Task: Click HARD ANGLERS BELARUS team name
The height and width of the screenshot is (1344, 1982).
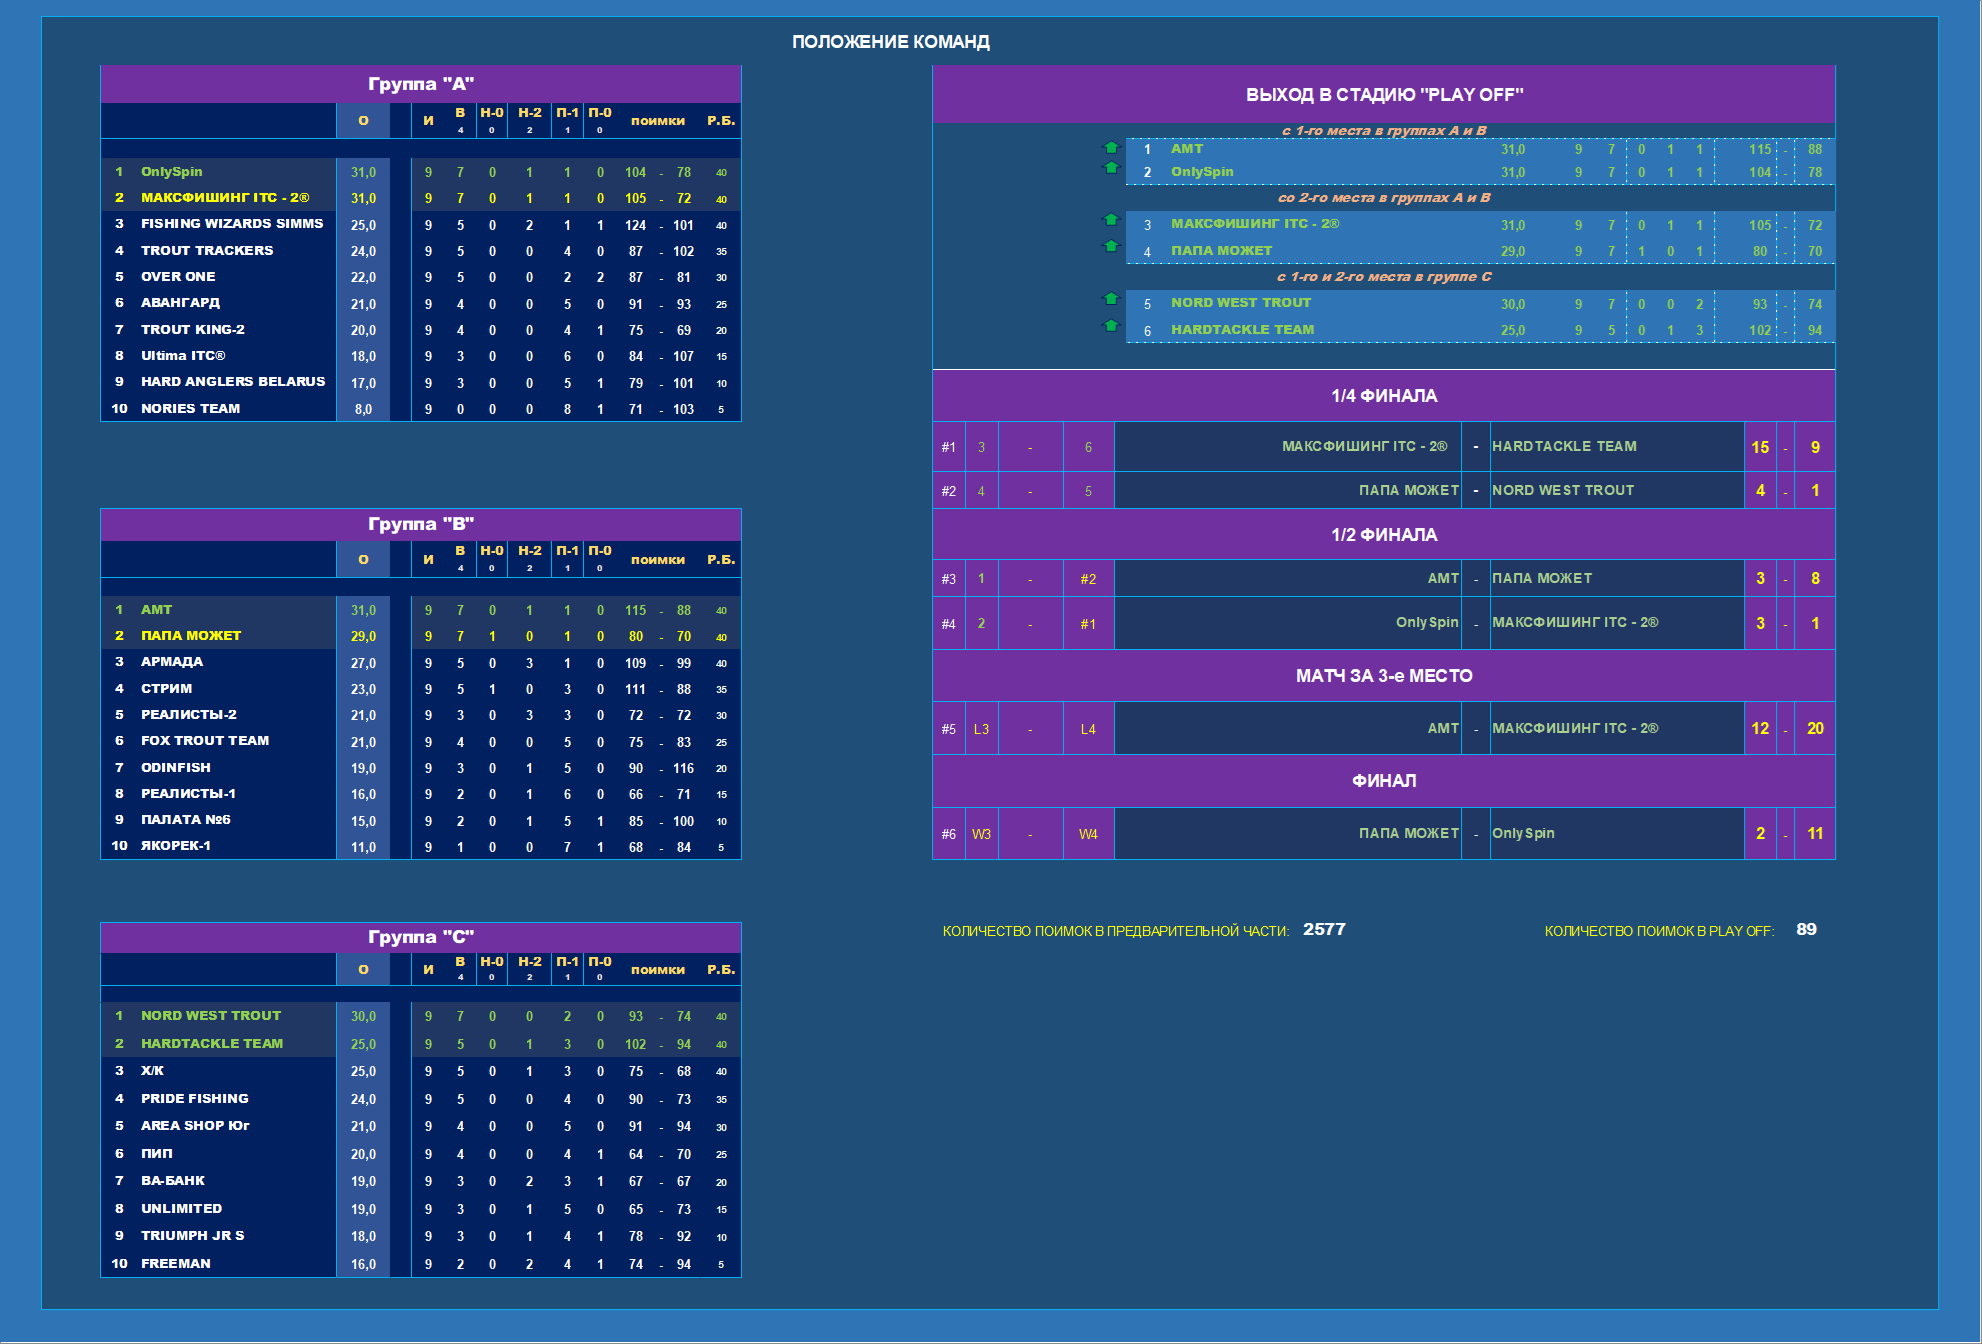Action: [x=233, y=382]
